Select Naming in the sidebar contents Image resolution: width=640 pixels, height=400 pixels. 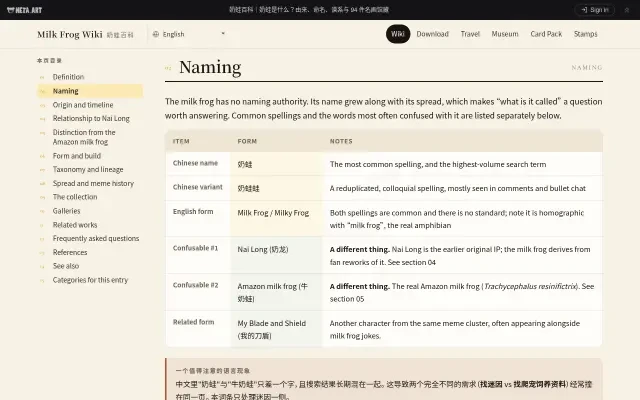[90, 91]
